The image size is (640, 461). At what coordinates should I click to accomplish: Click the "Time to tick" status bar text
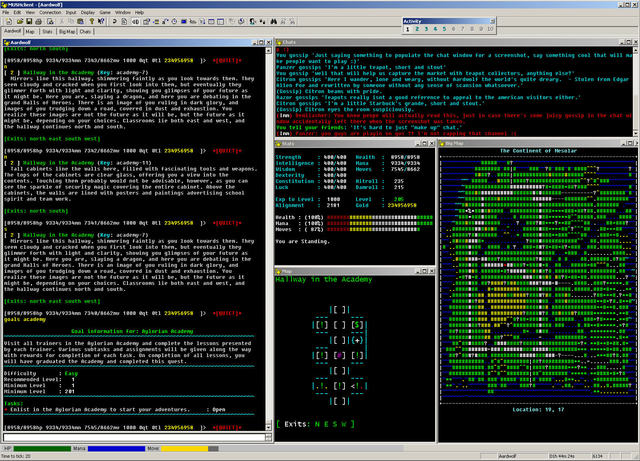pyautogui.click(x=17, y=457)
